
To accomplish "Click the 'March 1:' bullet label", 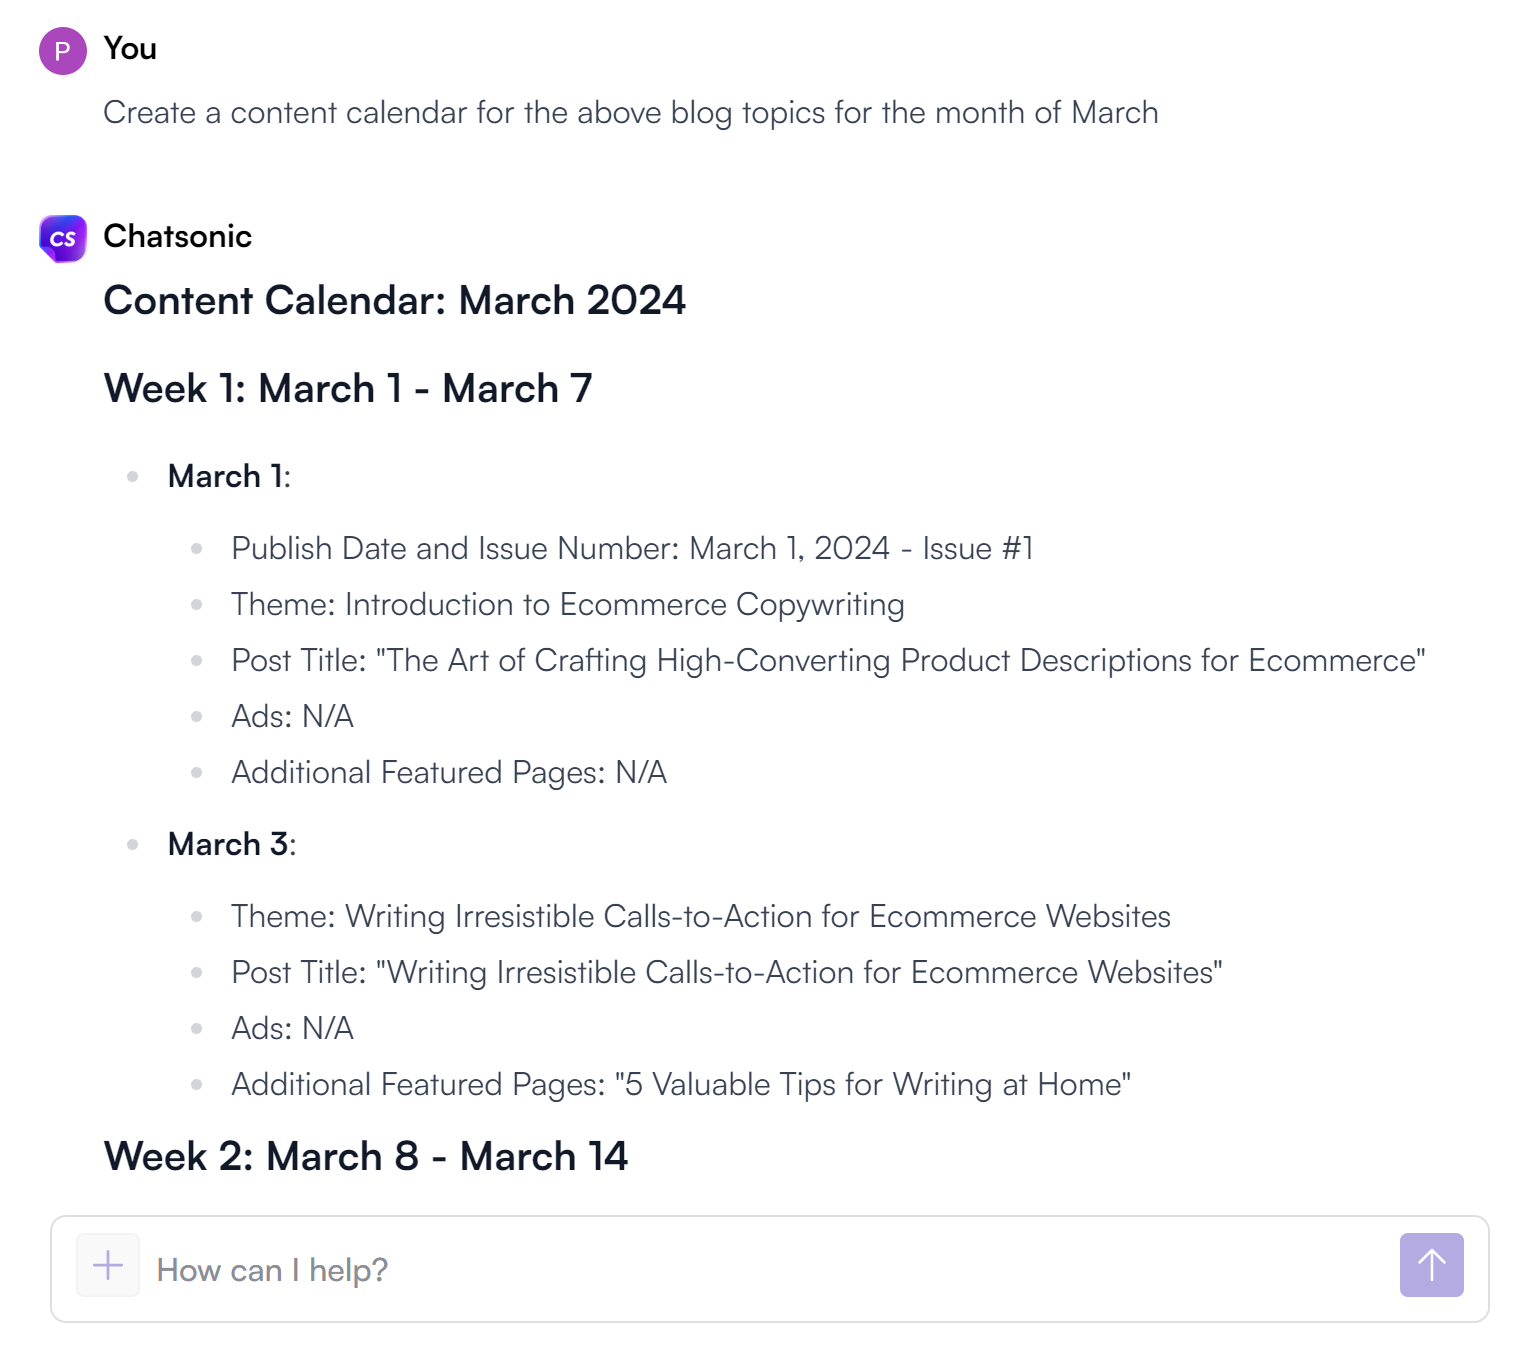I will (x=229, y=477).
